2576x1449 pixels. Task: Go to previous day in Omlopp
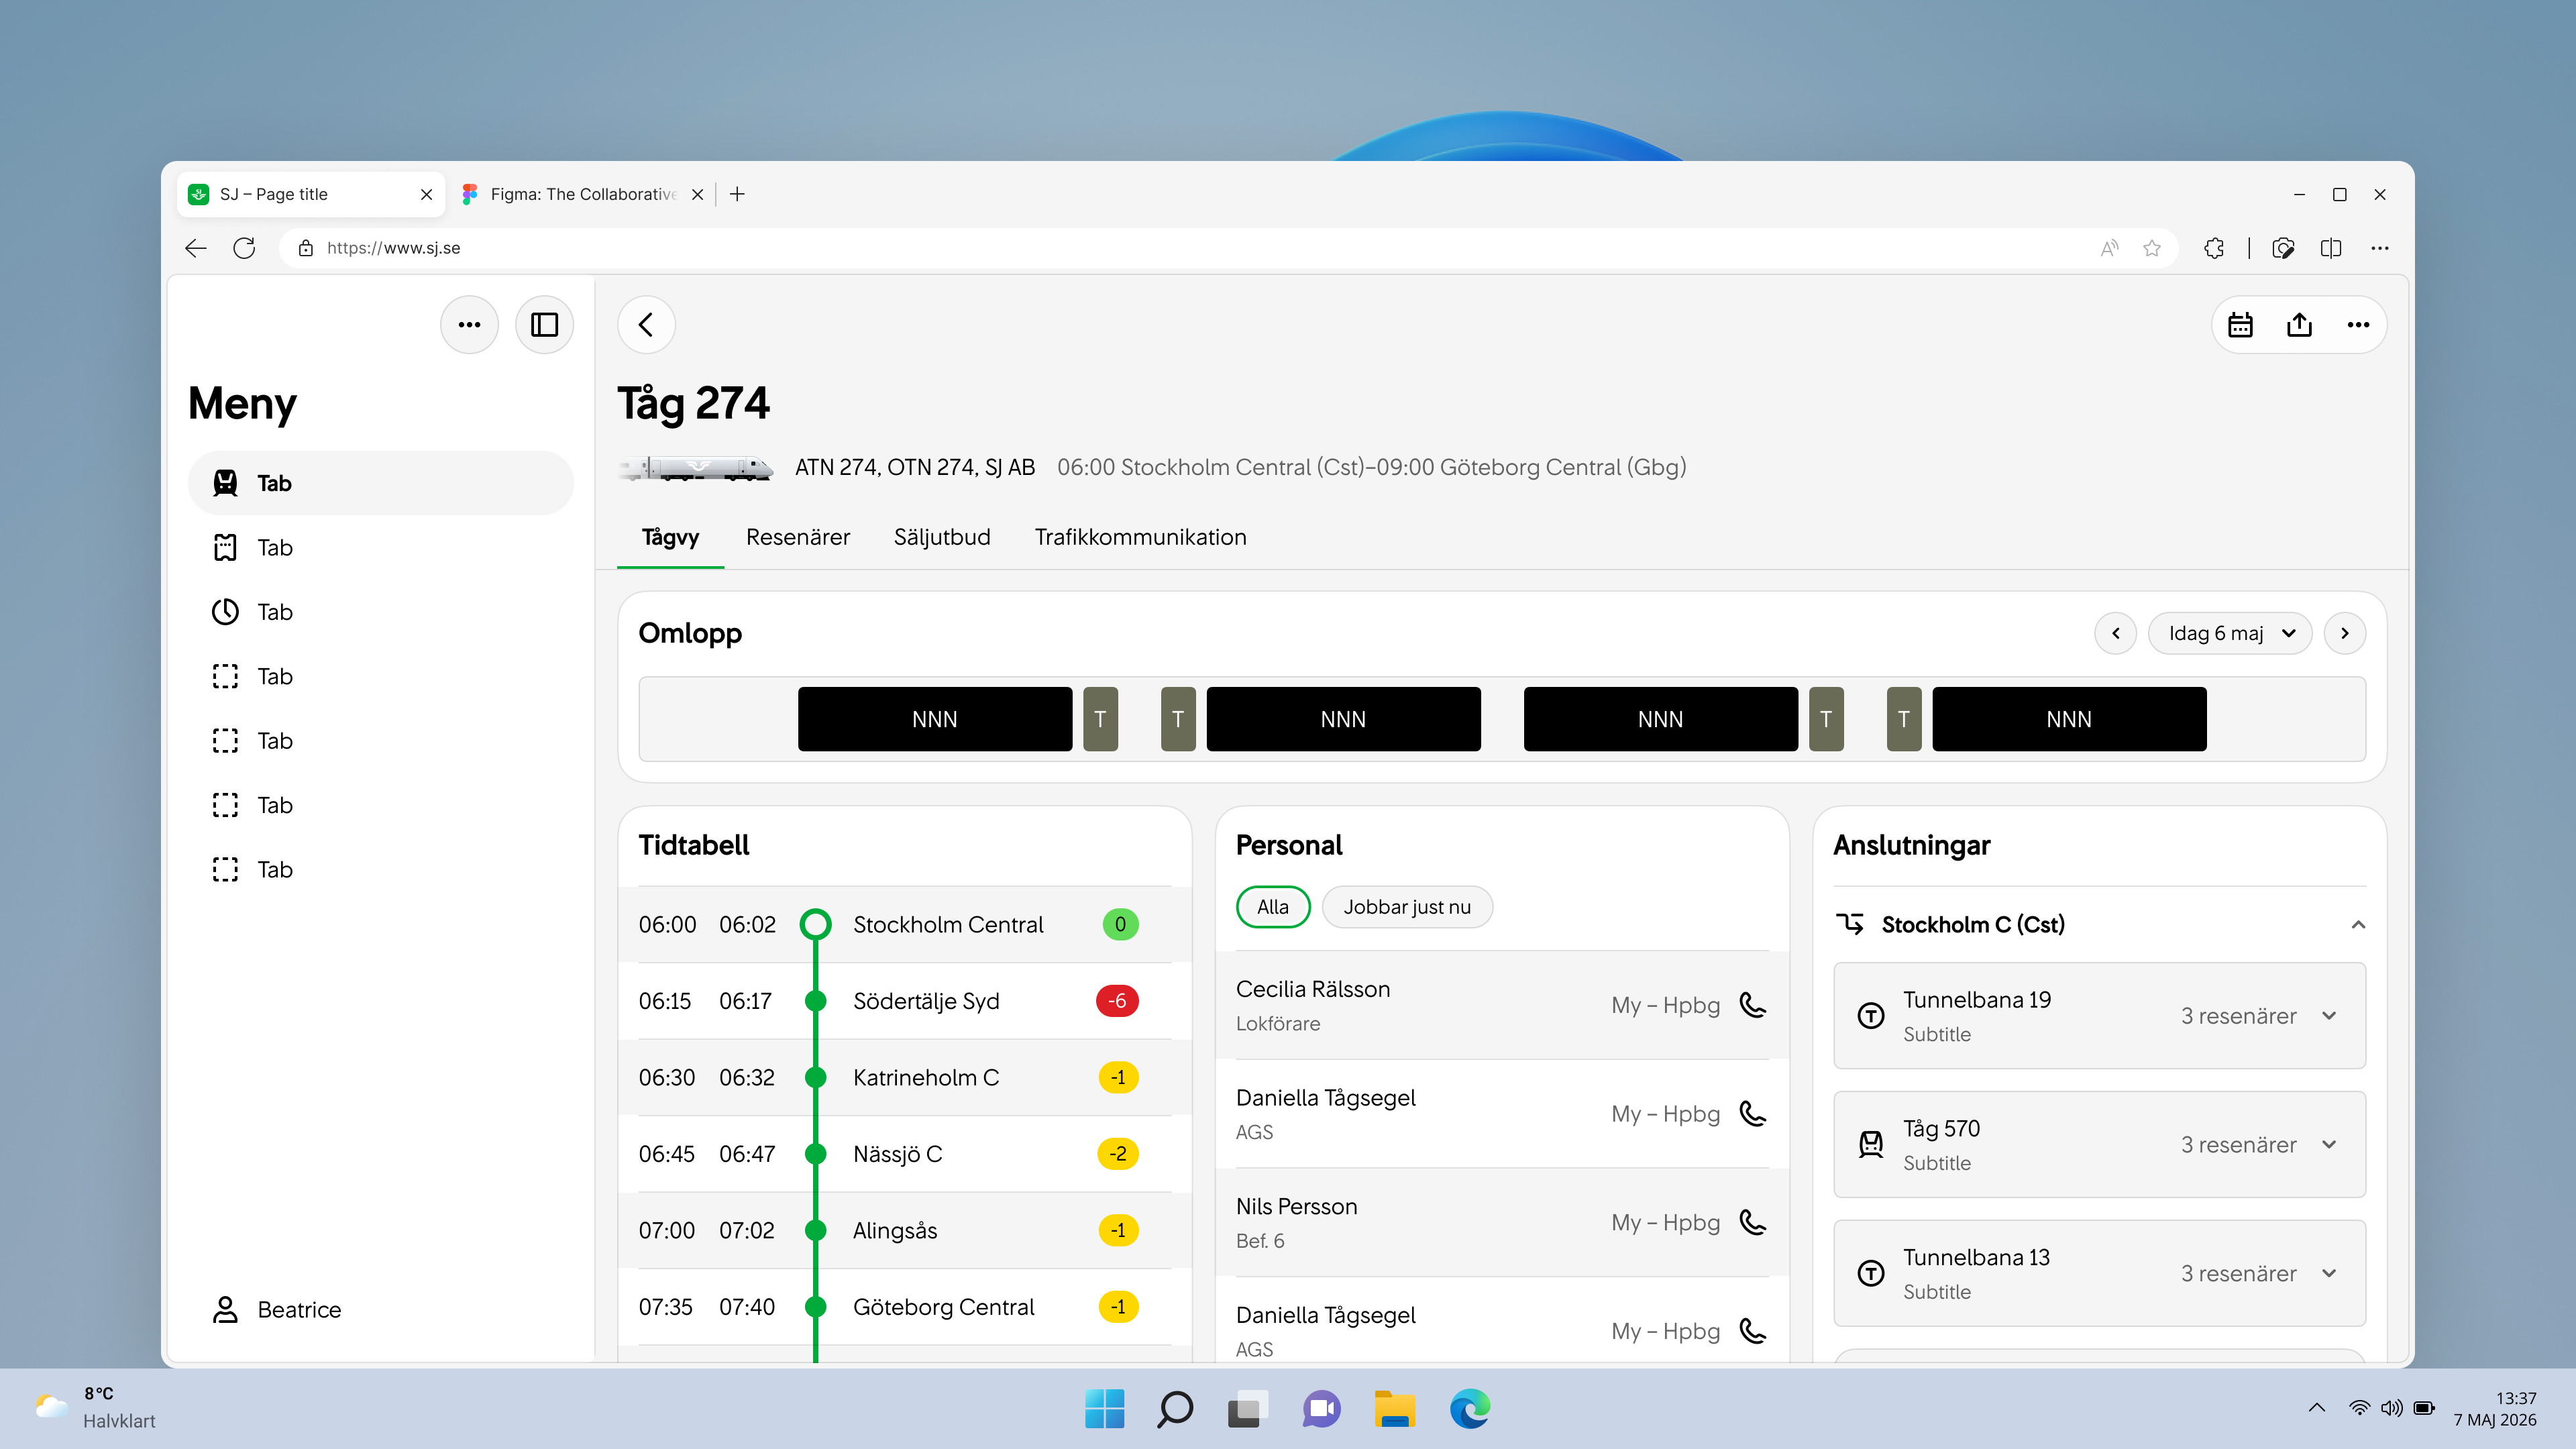pos(2116,633)
